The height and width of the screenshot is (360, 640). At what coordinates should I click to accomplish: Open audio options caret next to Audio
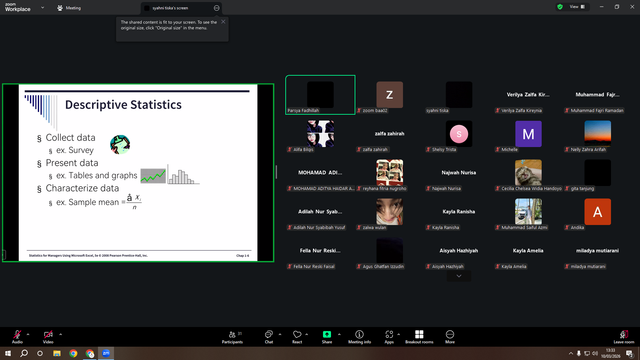(x=28, y=334)
